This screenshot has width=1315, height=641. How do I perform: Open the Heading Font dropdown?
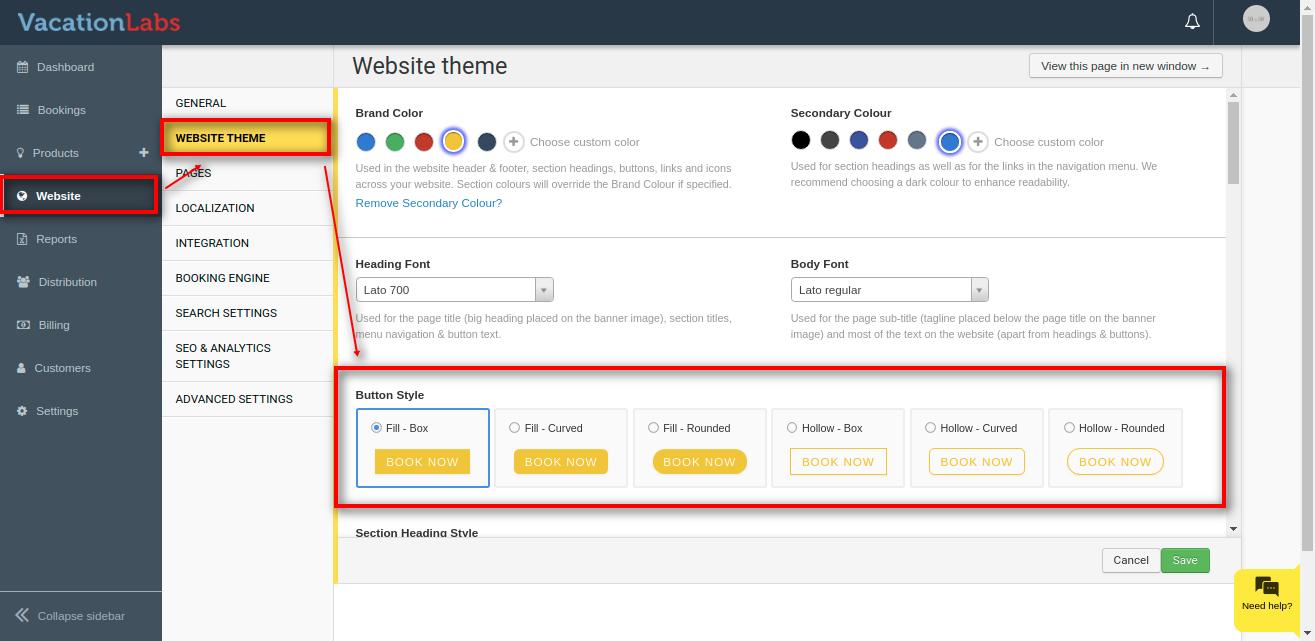(x=454, y=290)
